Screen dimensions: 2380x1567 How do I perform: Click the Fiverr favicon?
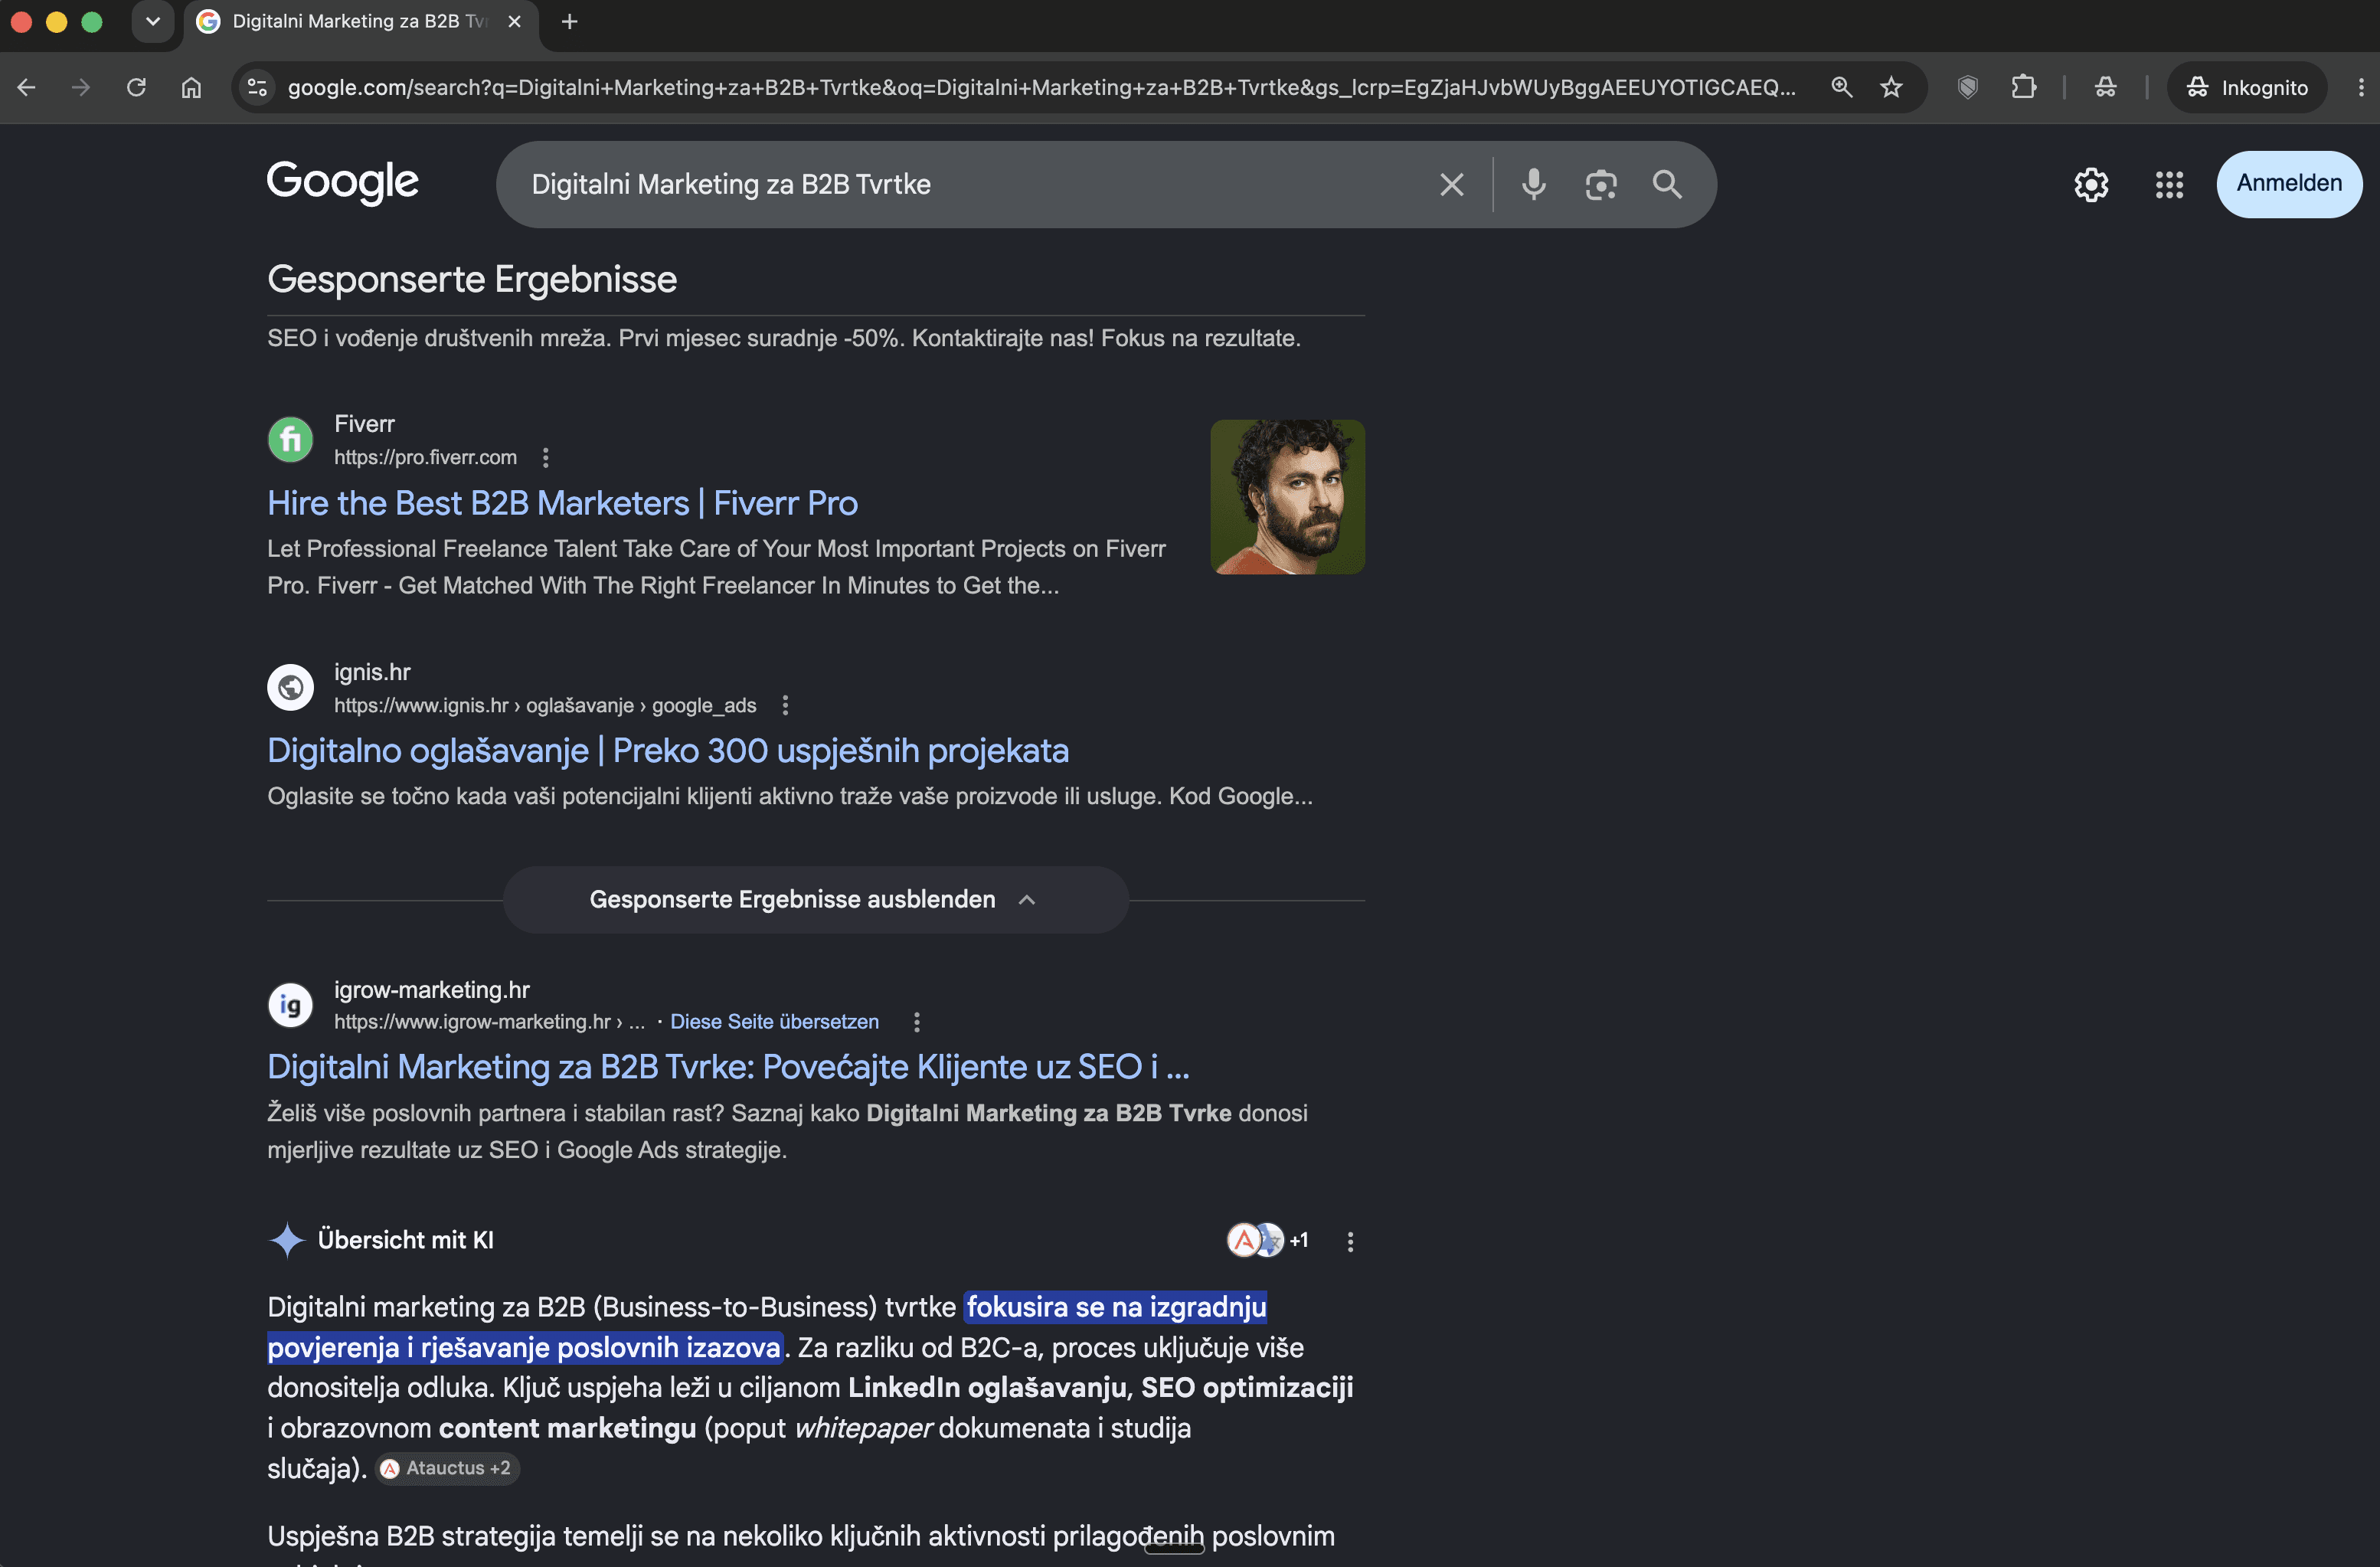pos(290,440)
